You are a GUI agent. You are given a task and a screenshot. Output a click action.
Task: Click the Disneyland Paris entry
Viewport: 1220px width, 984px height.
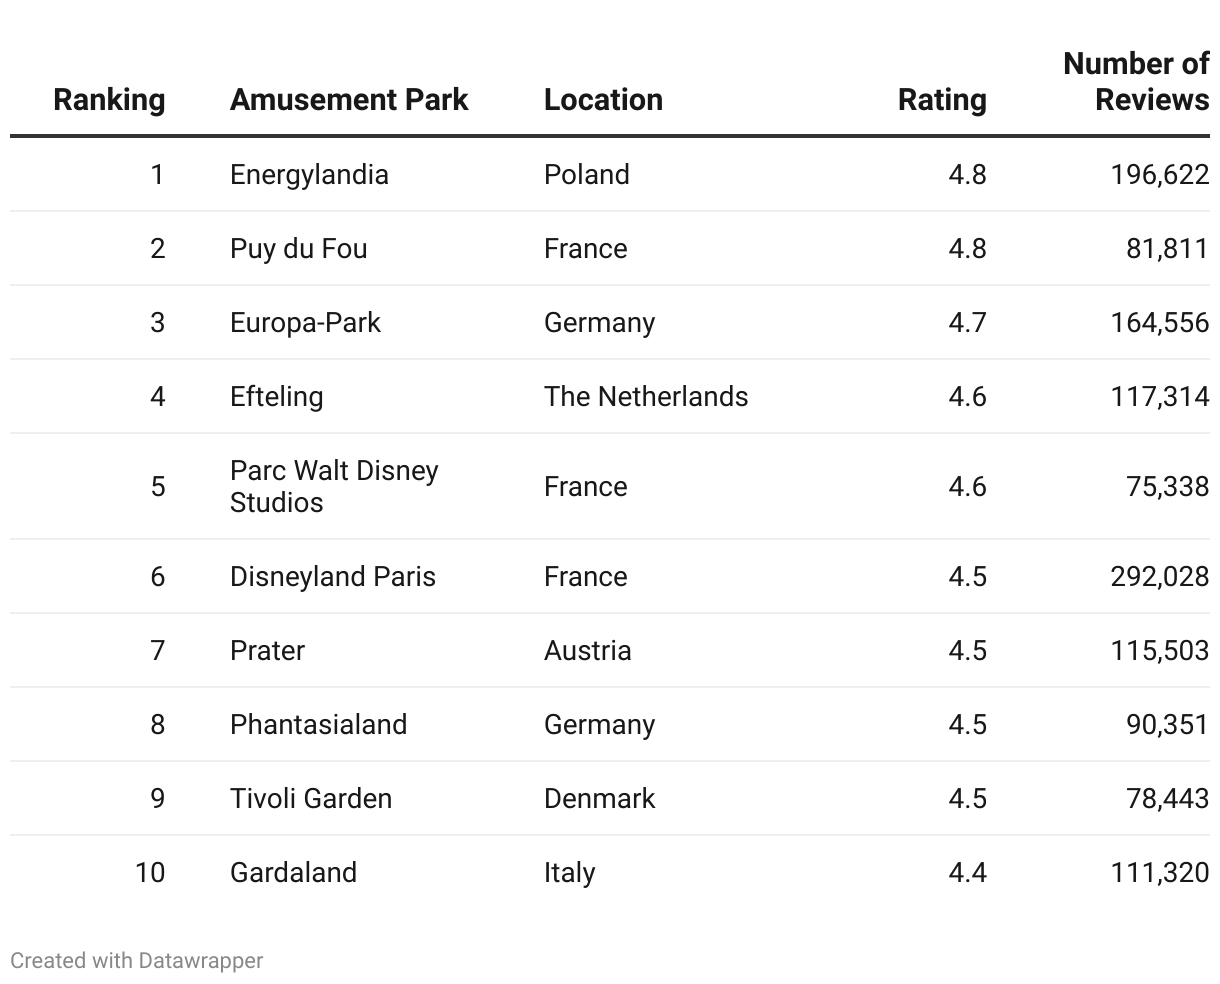coord(332,577)
